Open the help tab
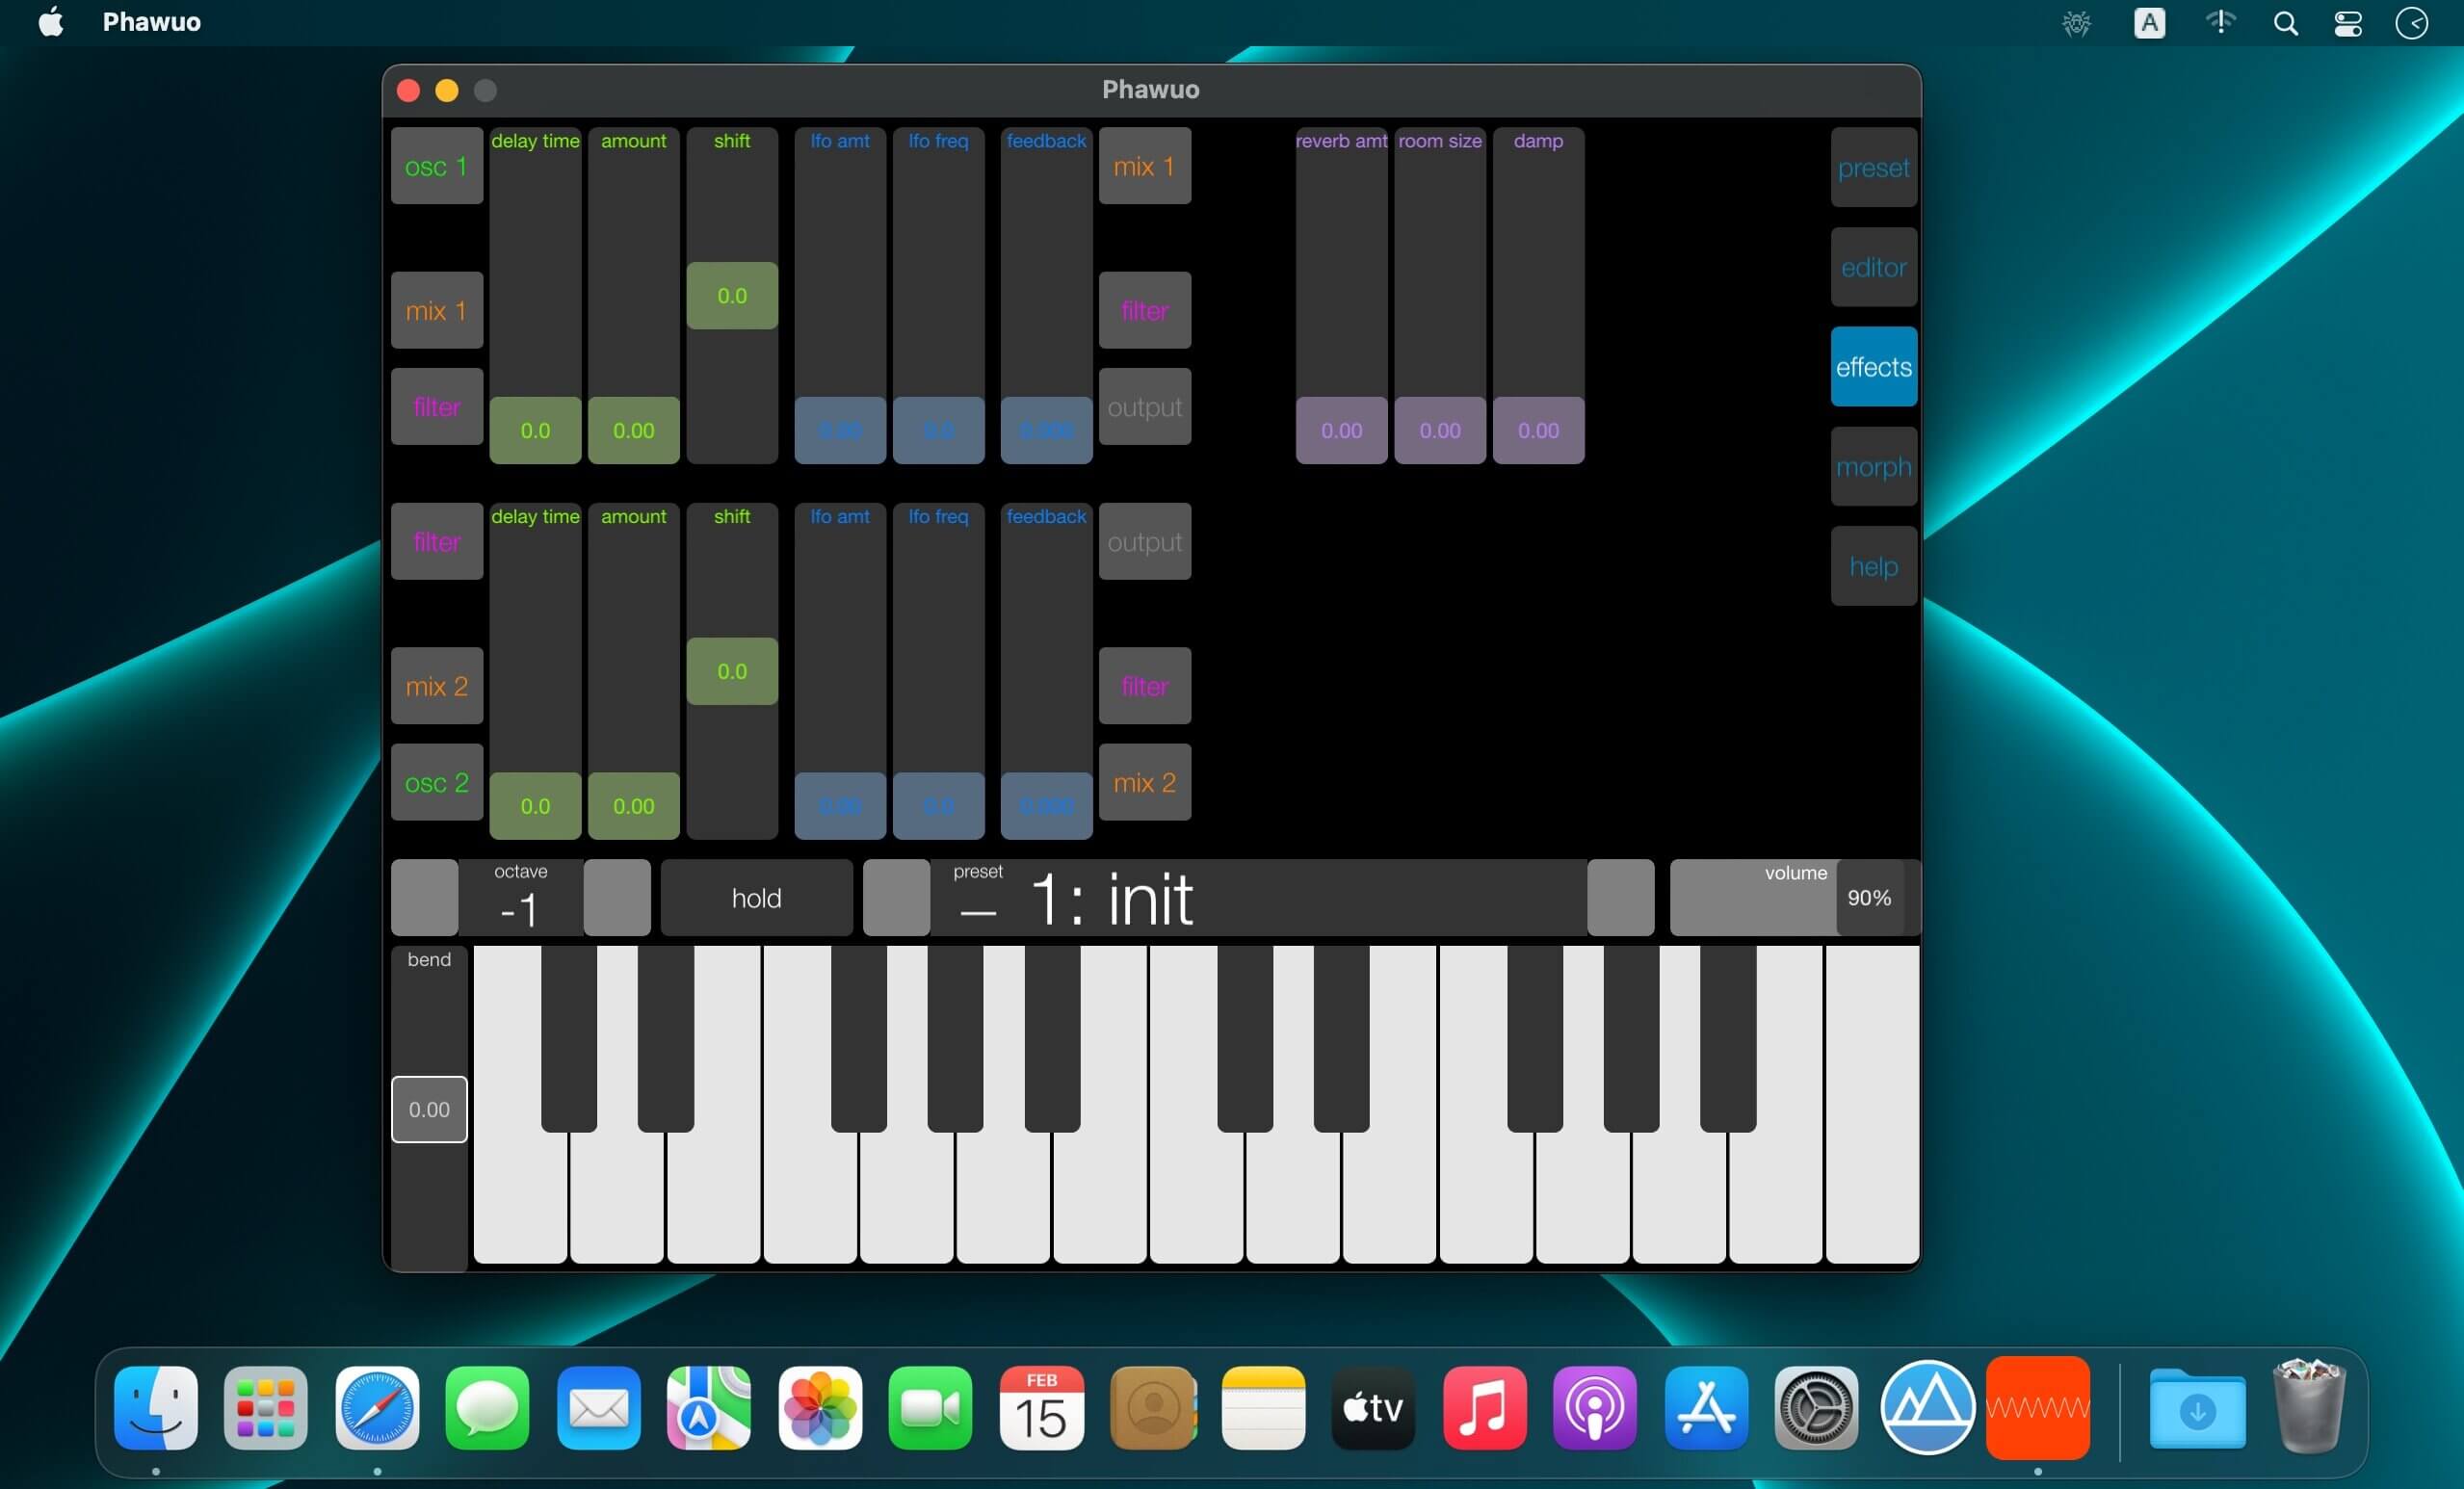The width and height of the screenshot is (2464, 1489). pos(1873,566)
